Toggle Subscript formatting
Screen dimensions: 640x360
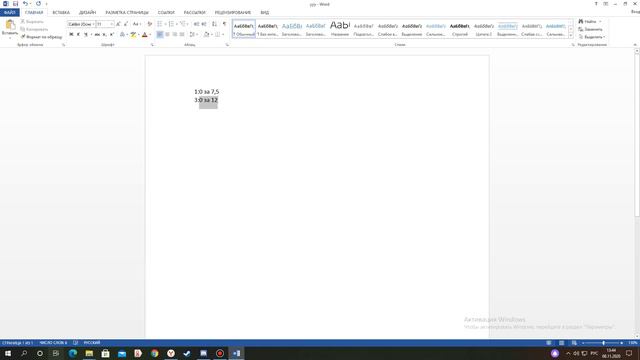104,35
